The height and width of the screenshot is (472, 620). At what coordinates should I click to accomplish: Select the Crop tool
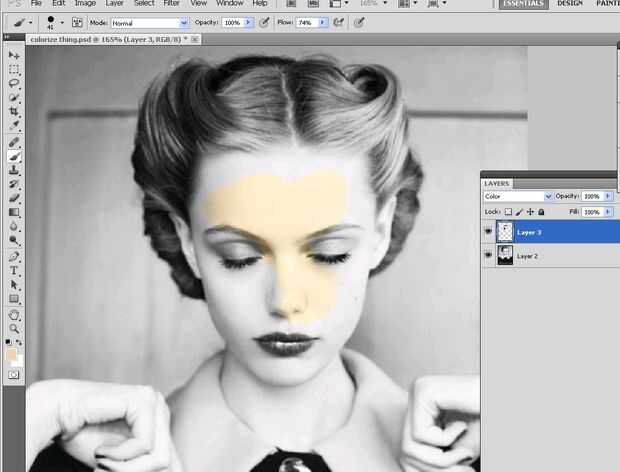click(14, 112)
